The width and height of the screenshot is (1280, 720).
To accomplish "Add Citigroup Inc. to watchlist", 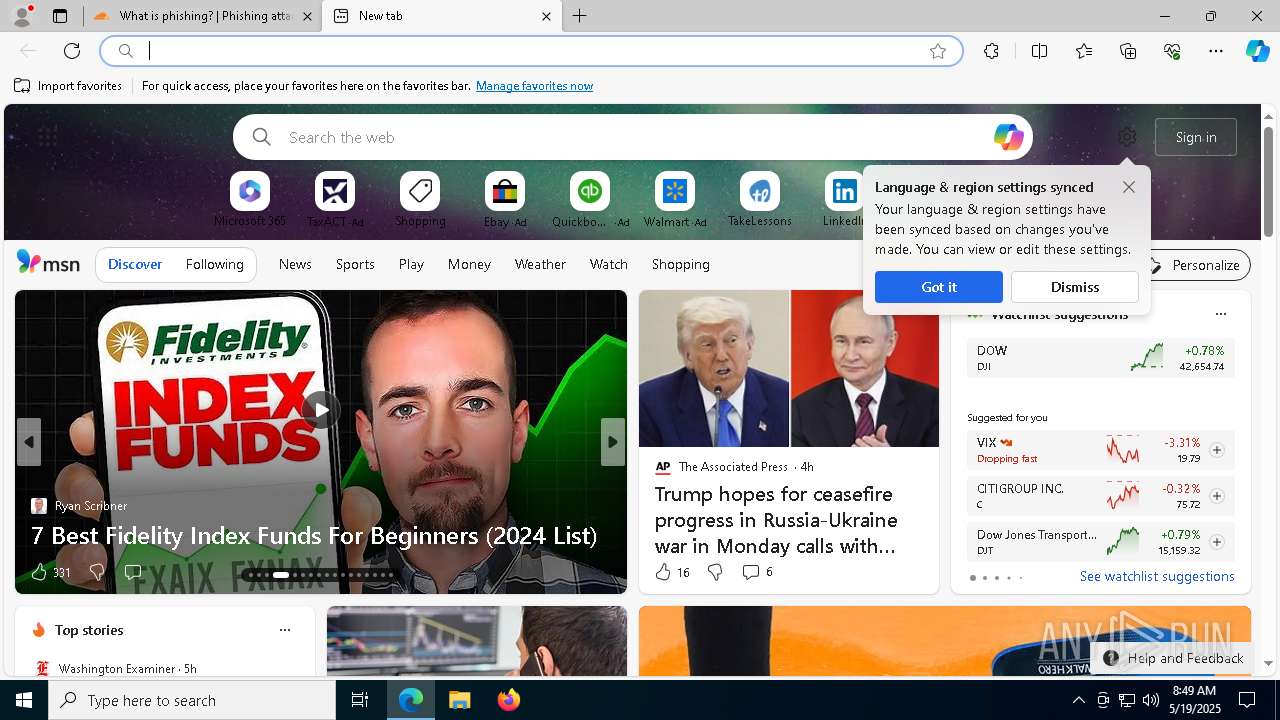I will tap(1217, 496).
